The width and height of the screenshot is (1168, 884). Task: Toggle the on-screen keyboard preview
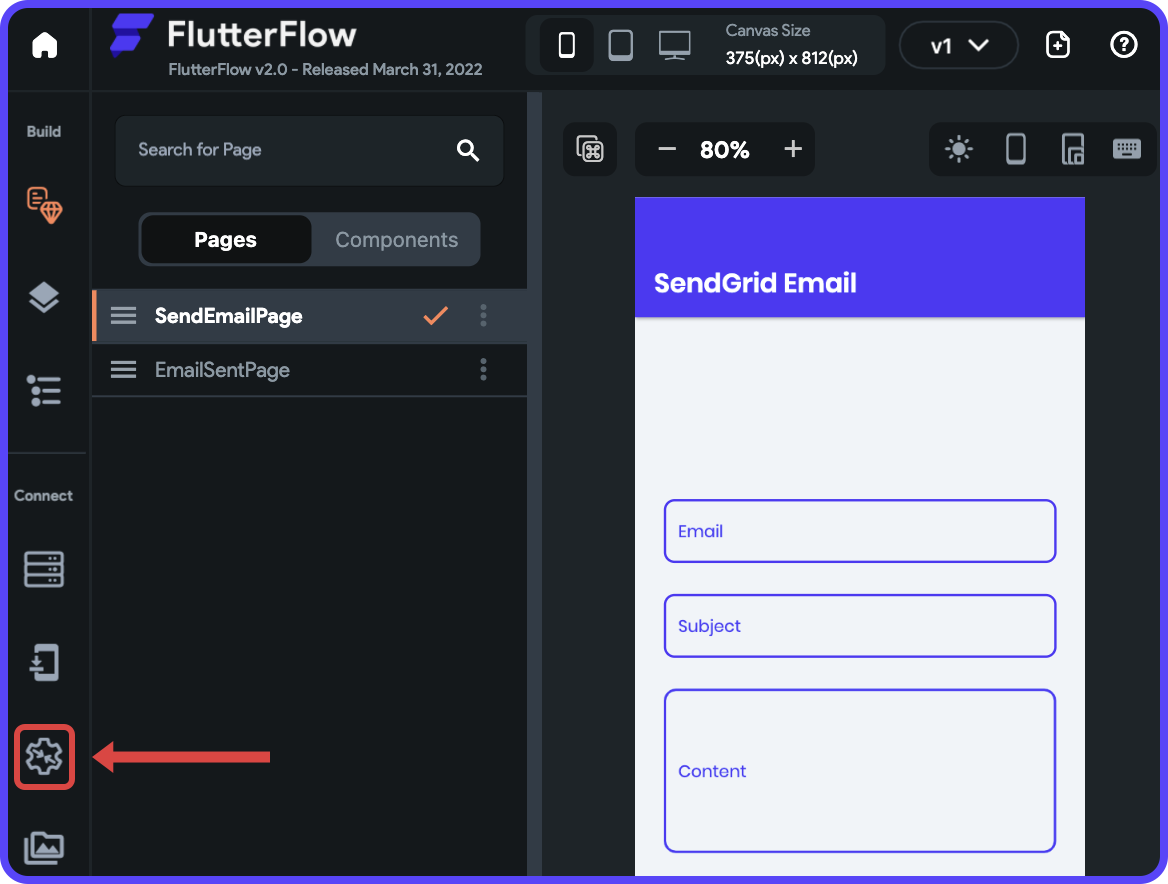[x=1126, y=149]
